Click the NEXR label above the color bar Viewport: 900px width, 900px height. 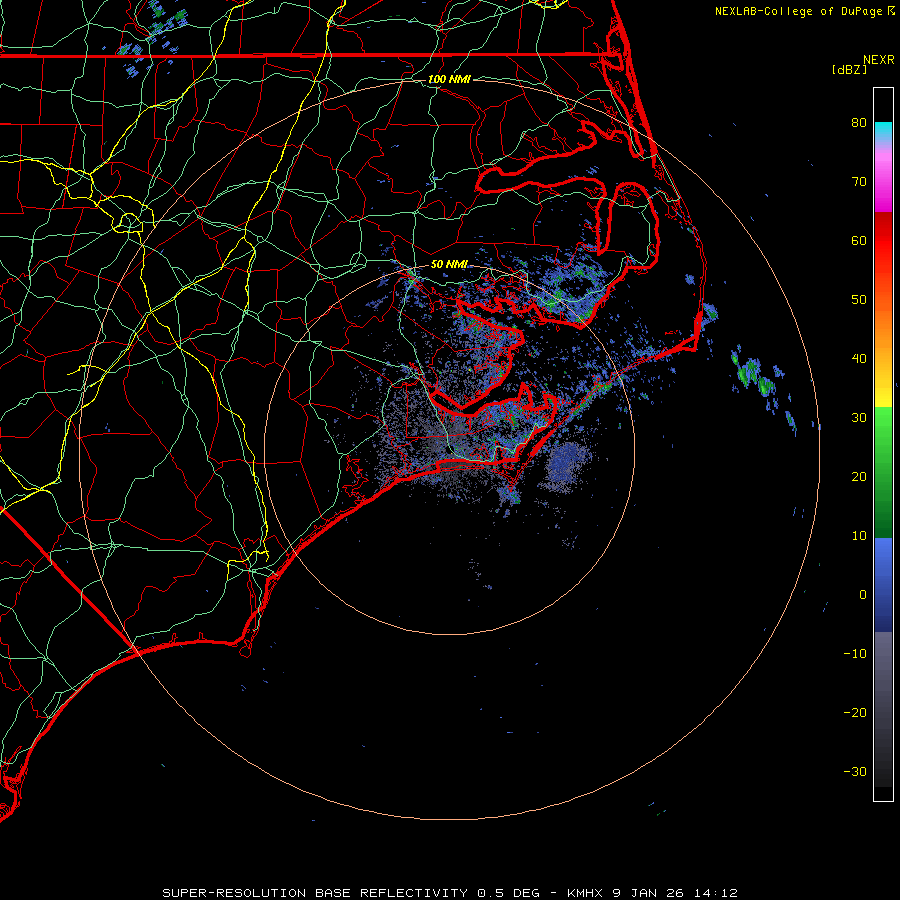[879, 60]
